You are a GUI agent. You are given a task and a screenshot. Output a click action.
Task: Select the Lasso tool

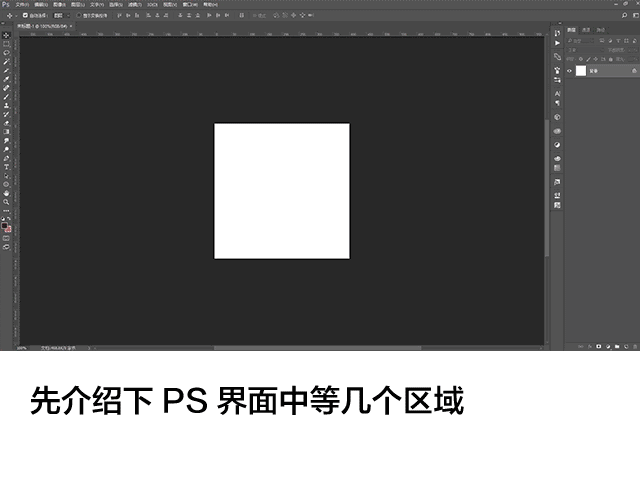coord(6,54)
